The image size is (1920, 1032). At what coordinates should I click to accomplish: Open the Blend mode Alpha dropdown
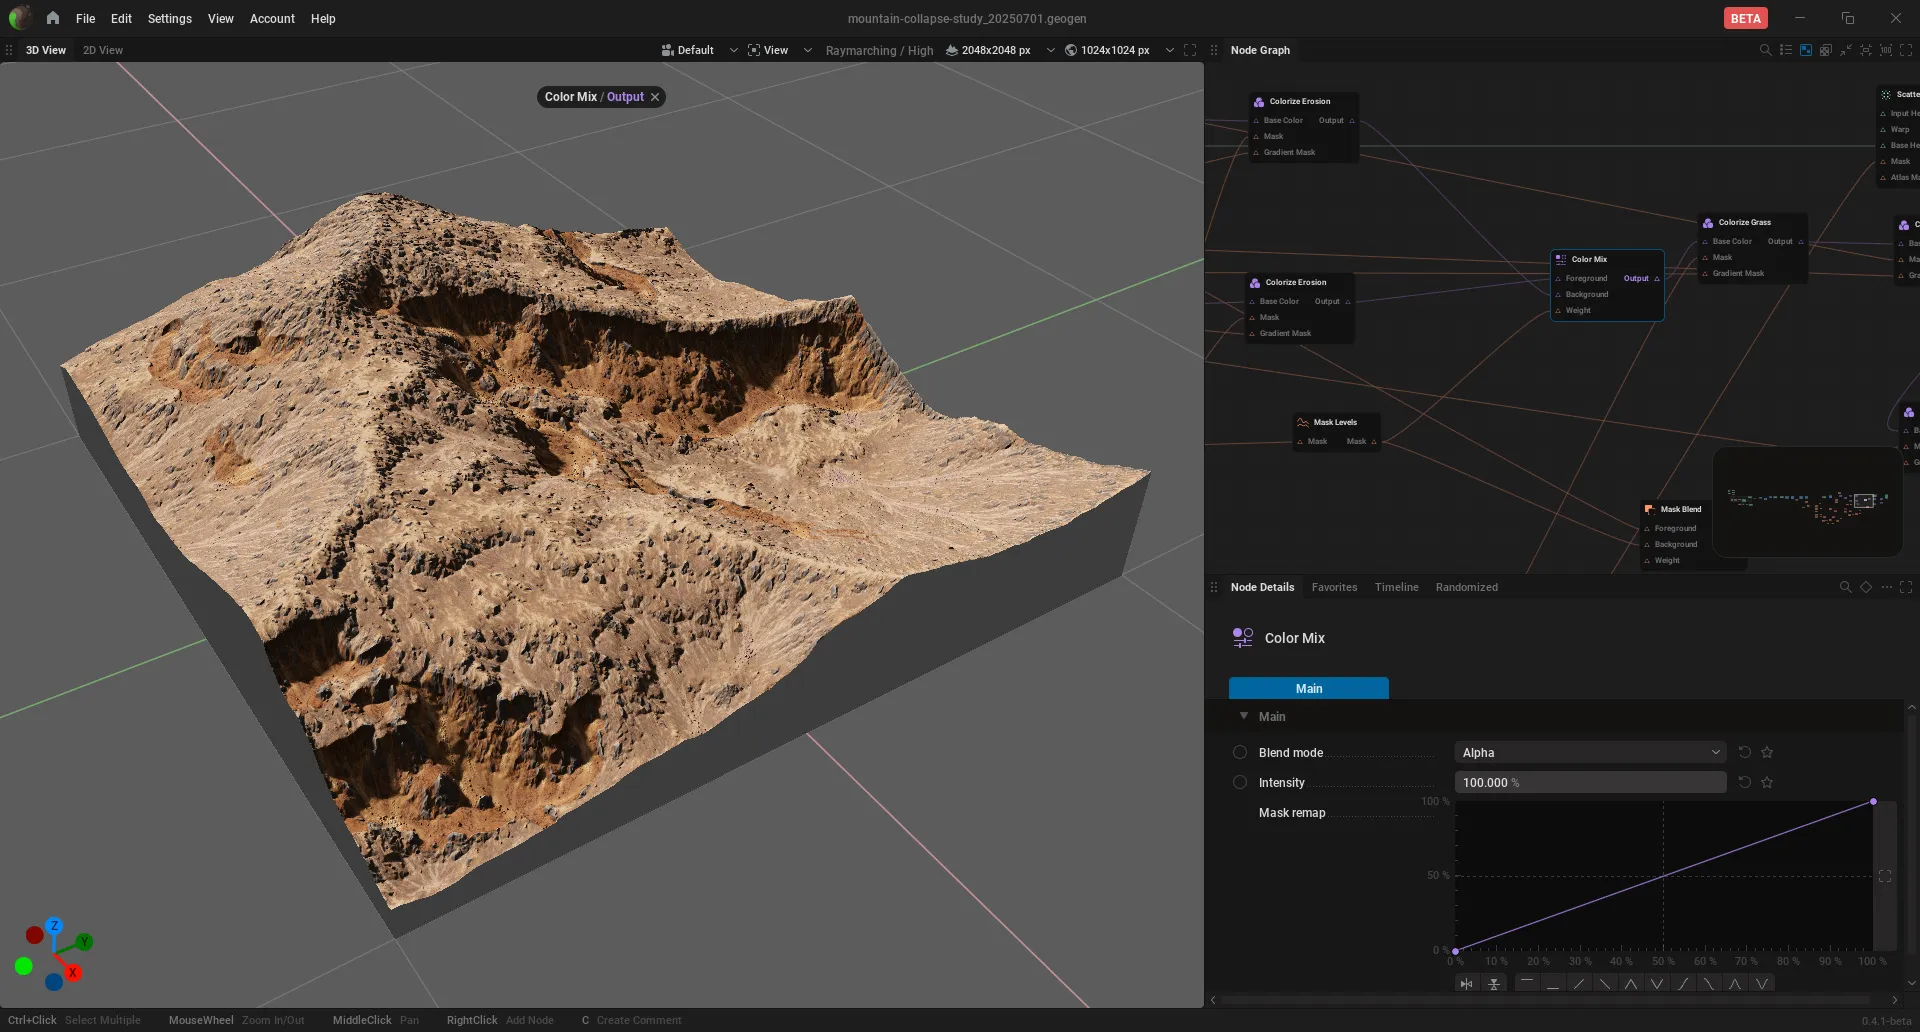coord(1590,752)
